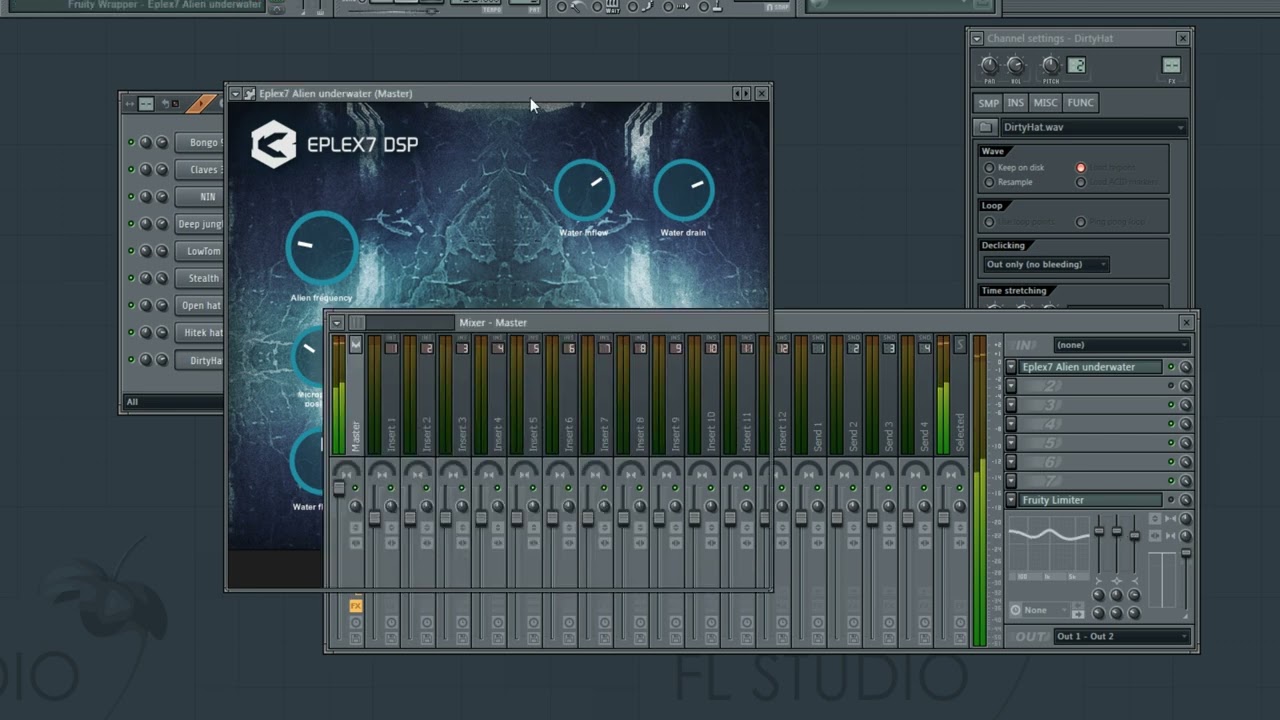
Task: Toggle the Master track FX button
Action: coord(355,606)
